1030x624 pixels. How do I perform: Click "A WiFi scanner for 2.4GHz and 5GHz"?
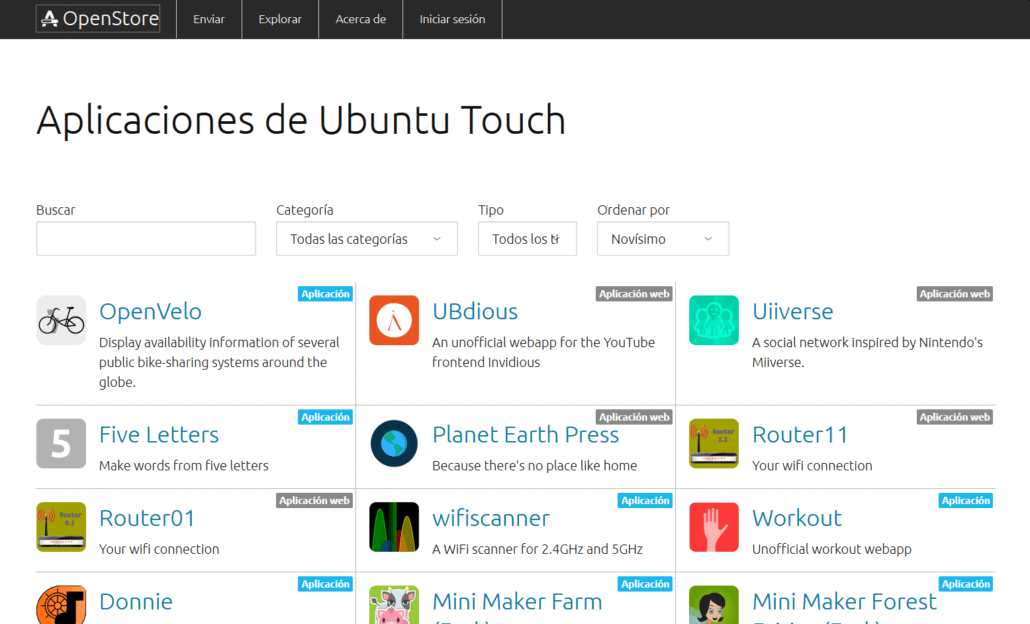(537, 549)
